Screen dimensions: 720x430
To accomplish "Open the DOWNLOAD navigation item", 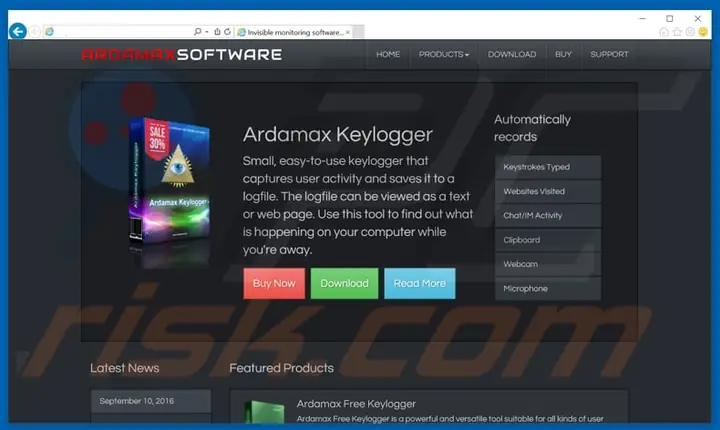I will point(512,54).
